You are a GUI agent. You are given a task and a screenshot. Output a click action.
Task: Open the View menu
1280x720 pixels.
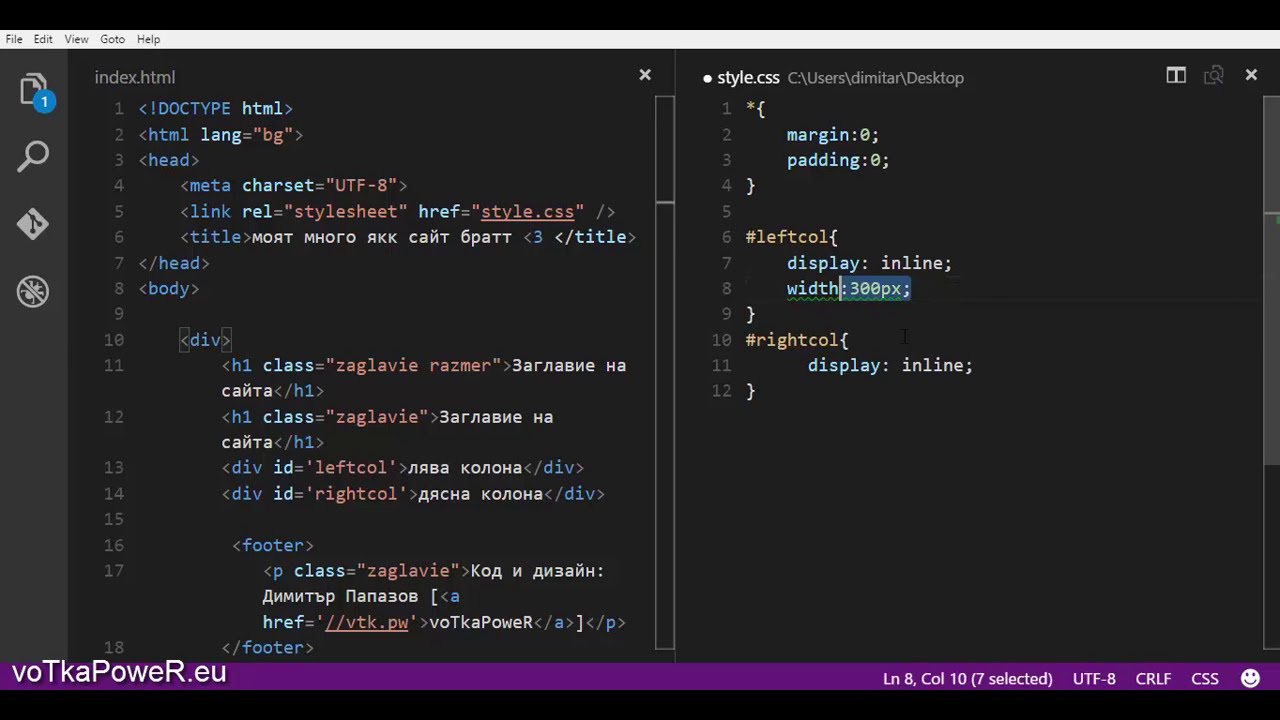click(77, 39)
